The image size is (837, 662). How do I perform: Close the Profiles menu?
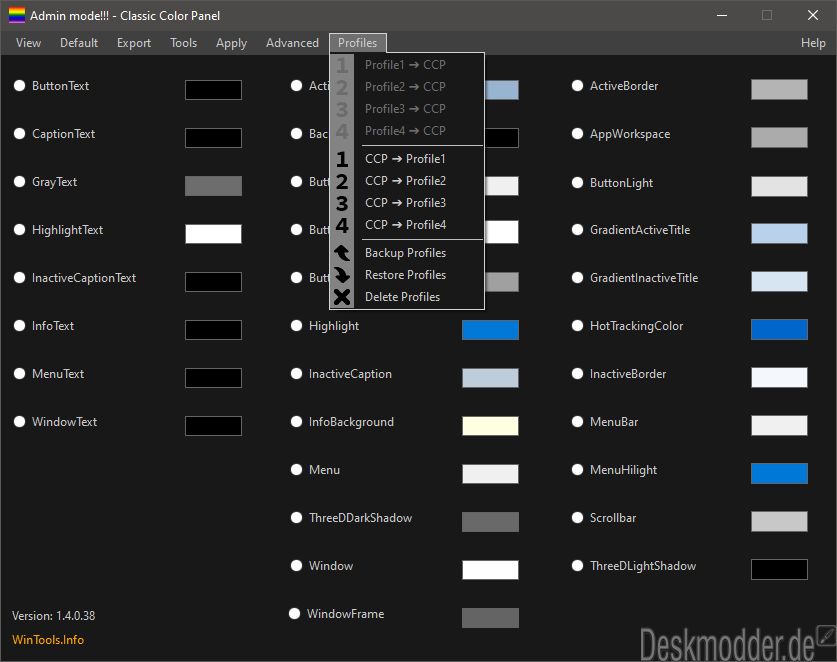(358, 43)
